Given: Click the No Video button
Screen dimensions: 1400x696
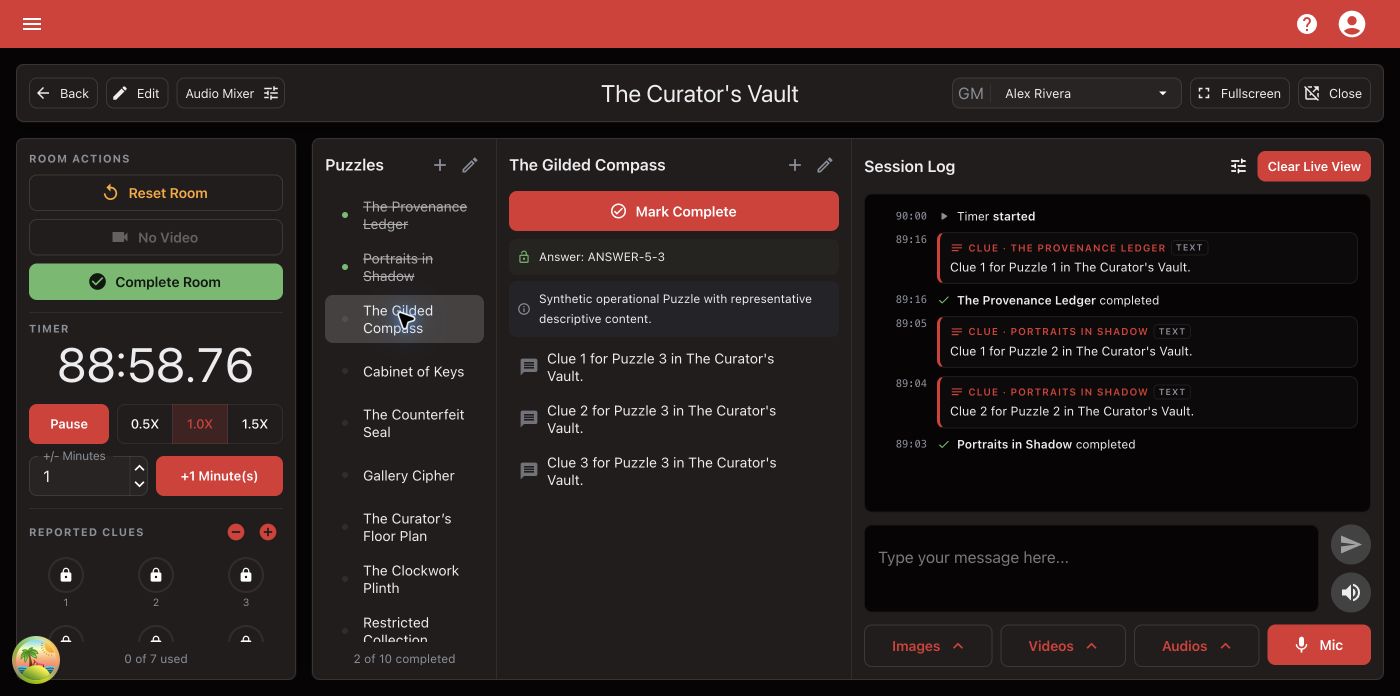Looking at the screenshot, I should [156, 237].
